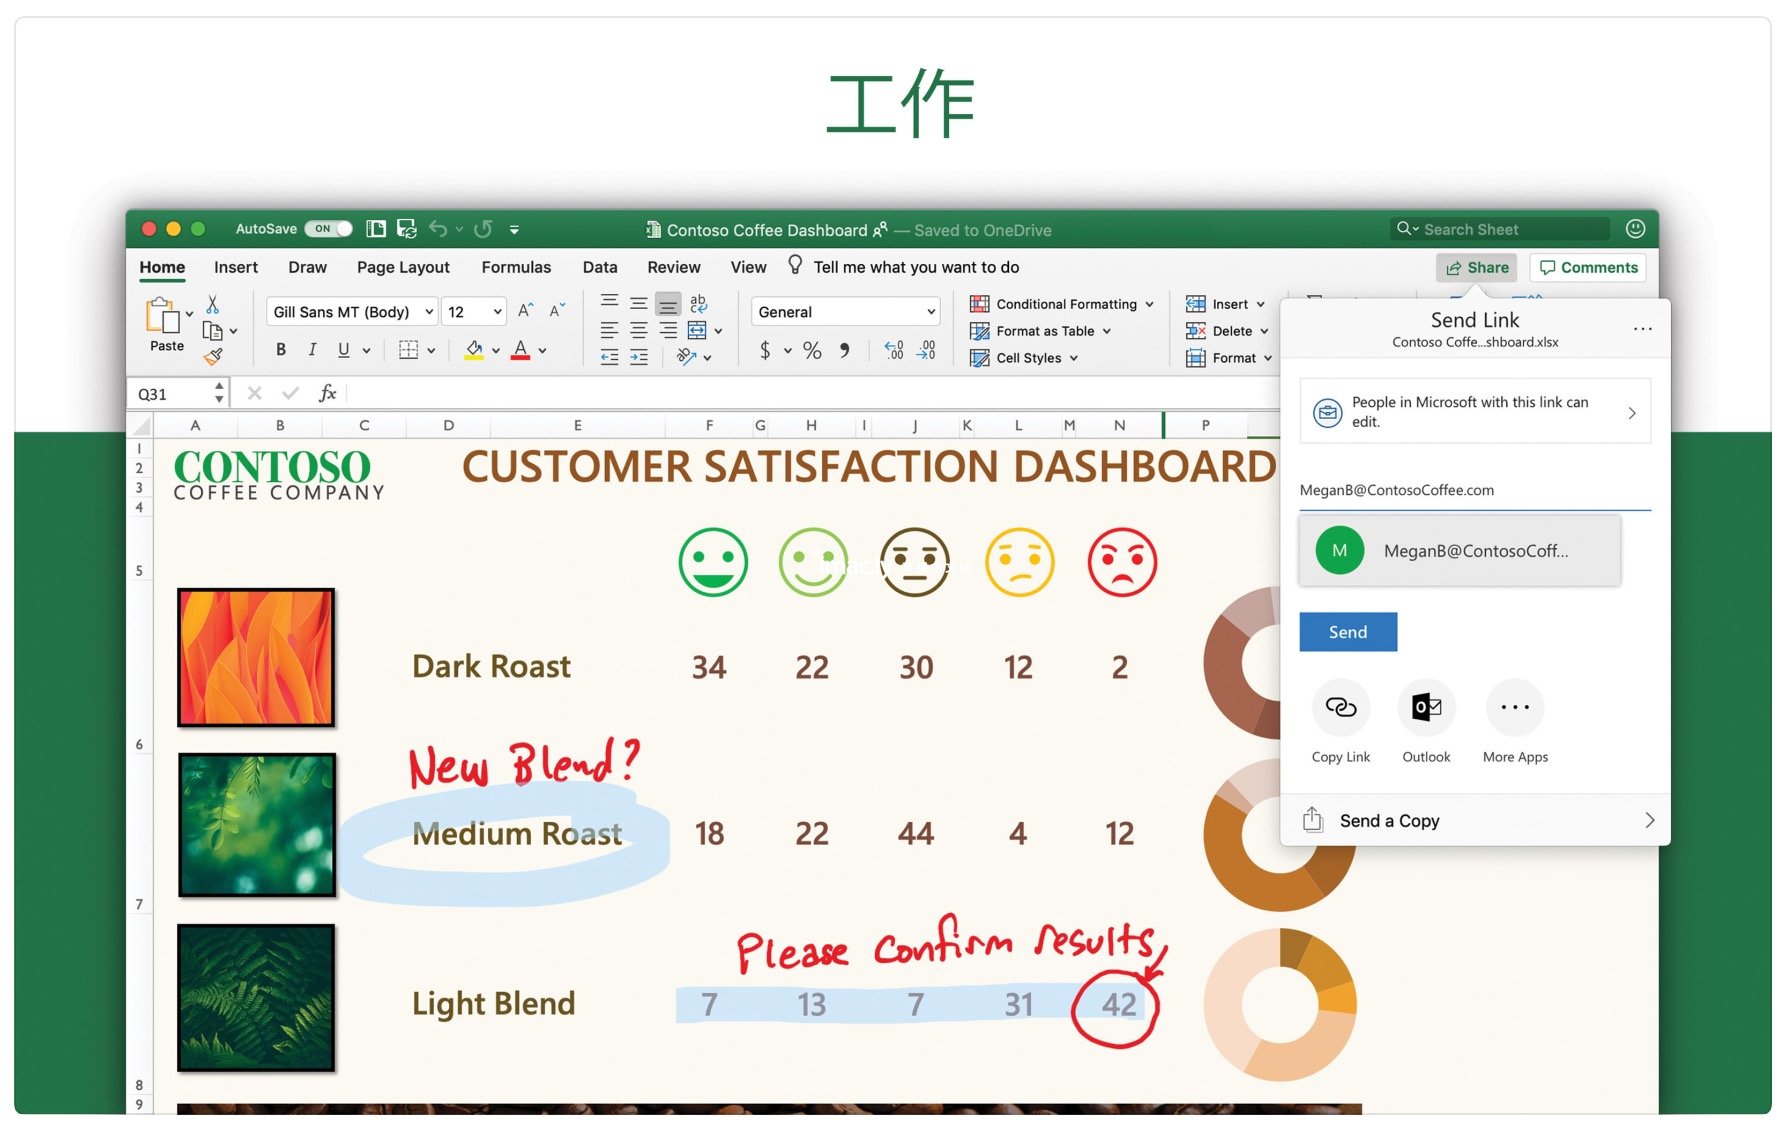
Task: Choose Outlook in the share panel
Action: click(x=1426, y=721)
